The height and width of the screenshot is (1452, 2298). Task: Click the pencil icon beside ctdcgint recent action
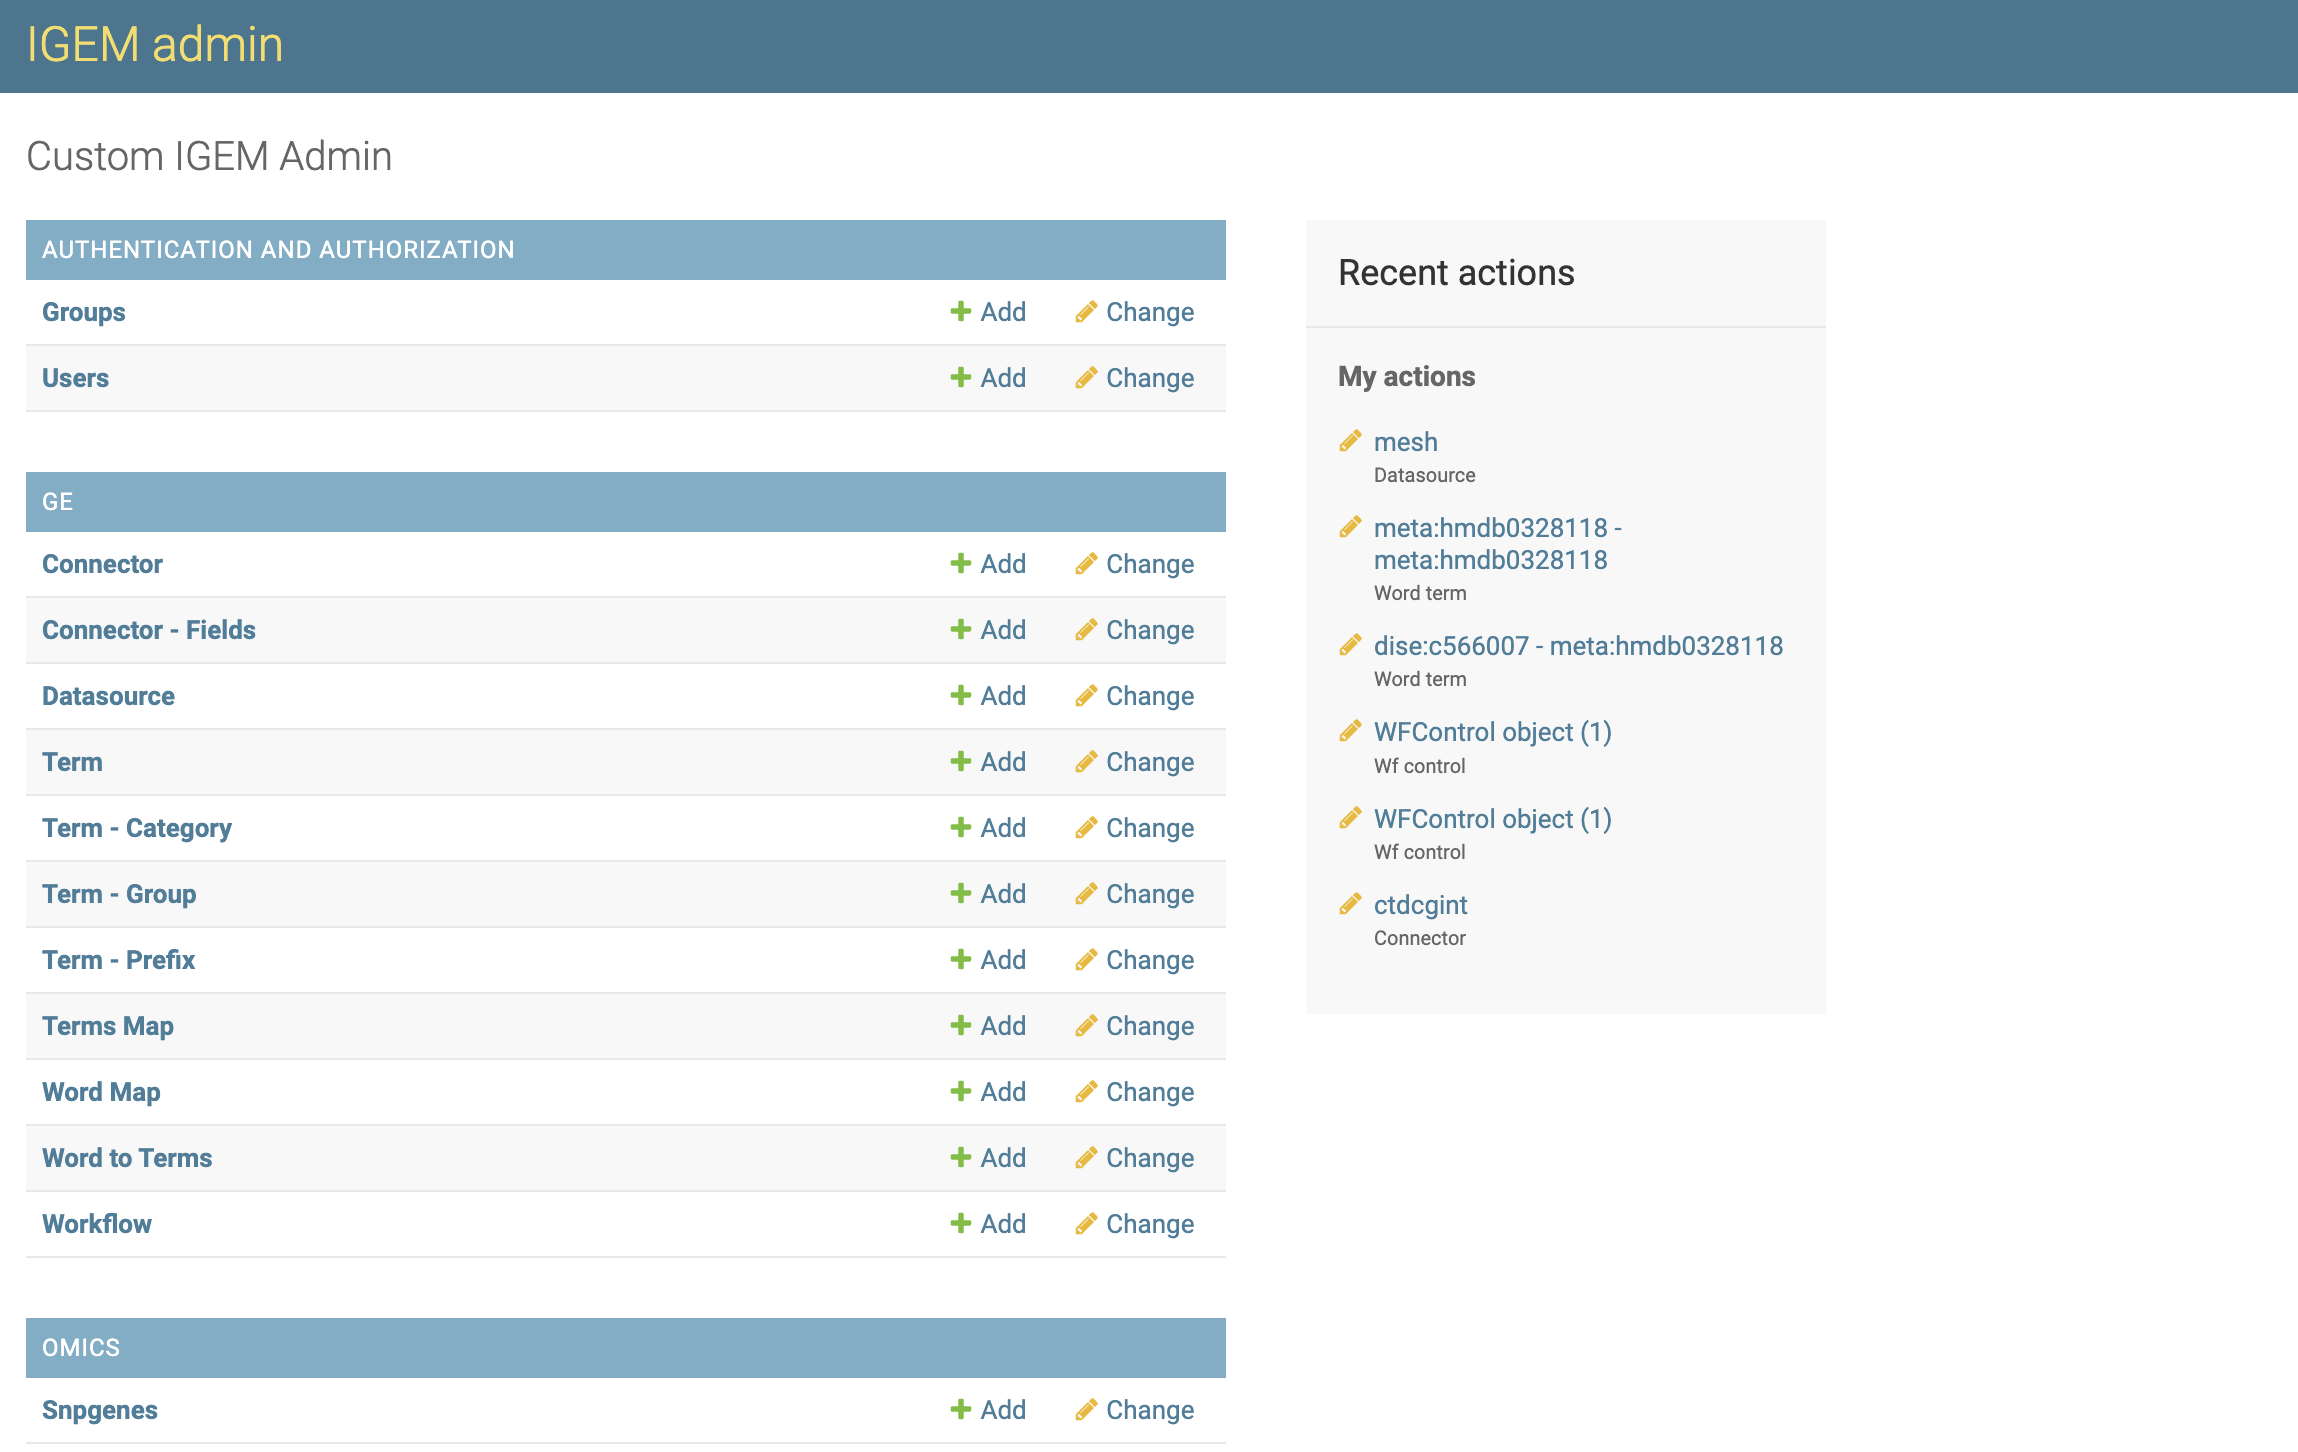point(1350,904)
